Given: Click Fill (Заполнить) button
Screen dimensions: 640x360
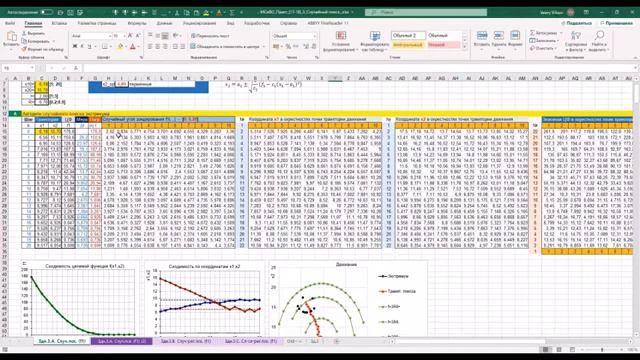Looking at the screenshot, I should [x=544, y=40].
